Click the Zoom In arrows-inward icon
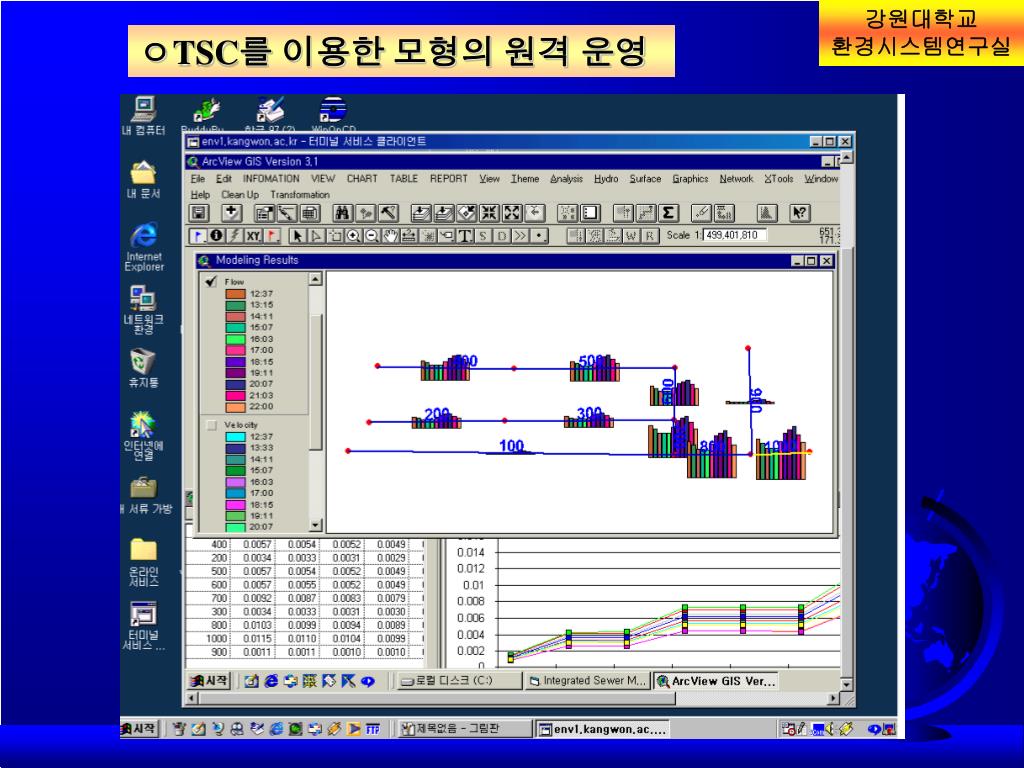The width and height of the screenshot is (1024, 768). (489, 213)
